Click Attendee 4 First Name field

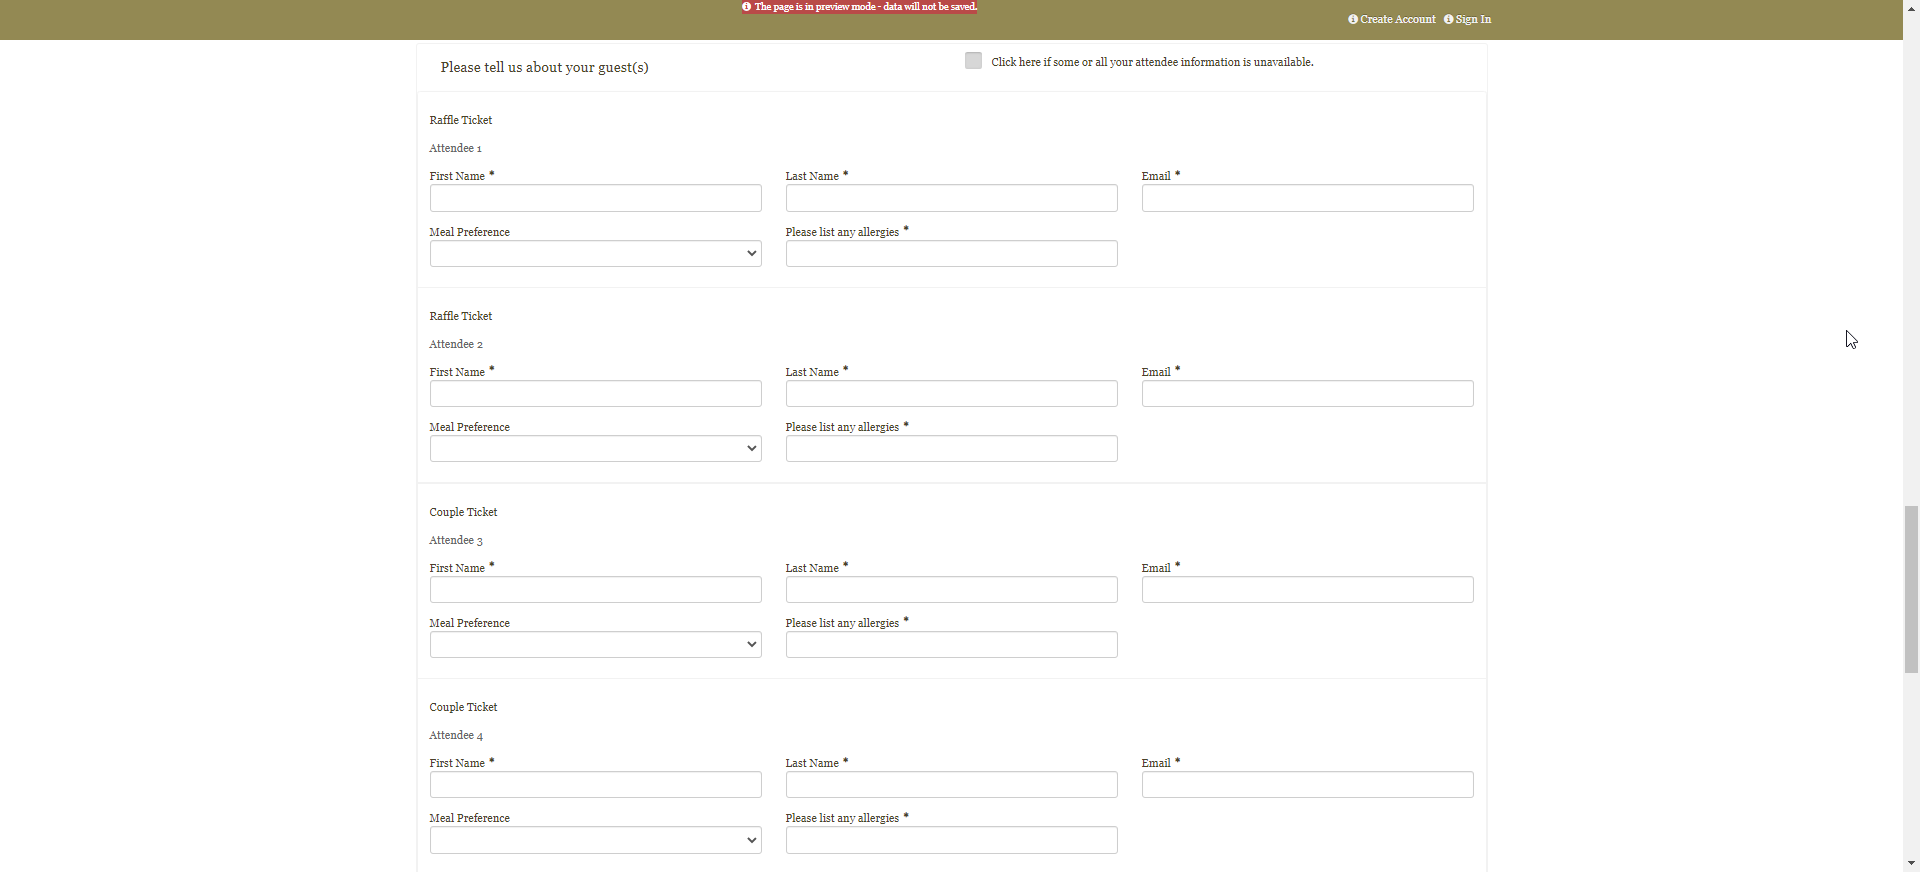click(x=596, y=785)
